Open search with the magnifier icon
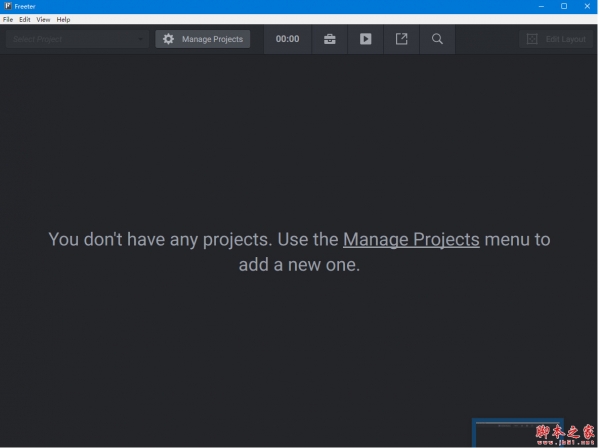 pos(437,39)
